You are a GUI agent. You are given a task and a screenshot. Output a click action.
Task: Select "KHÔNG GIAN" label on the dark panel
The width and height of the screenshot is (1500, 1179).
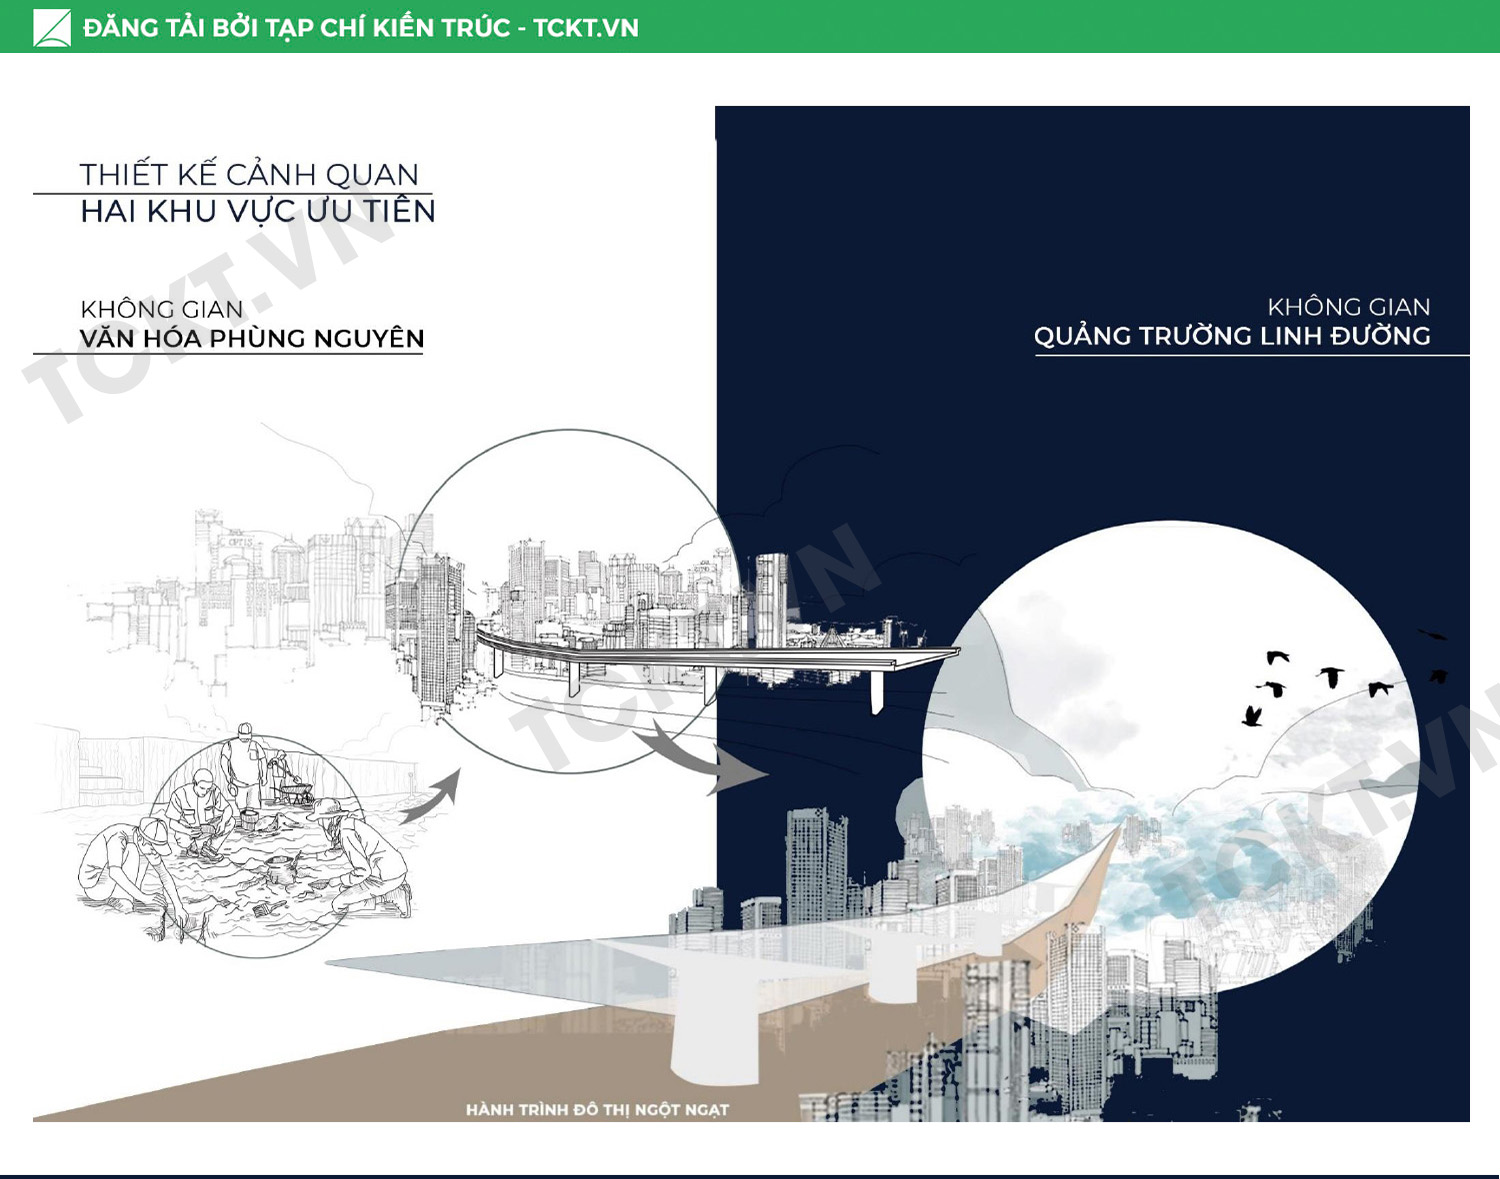(x=1348, y=307)
